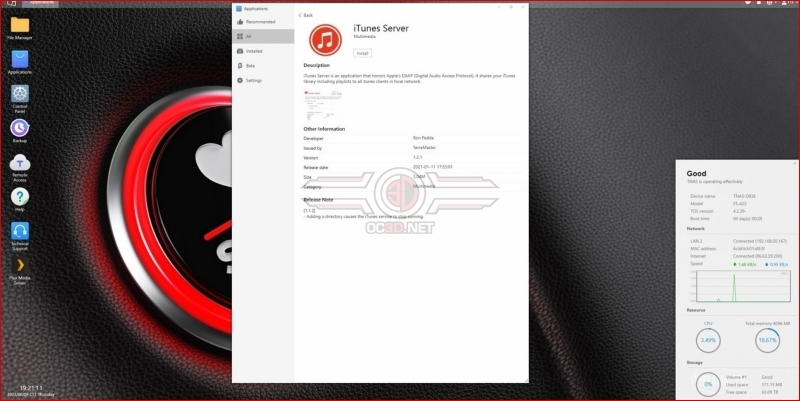Click the version value 1.2.1

tap(417, 158)
